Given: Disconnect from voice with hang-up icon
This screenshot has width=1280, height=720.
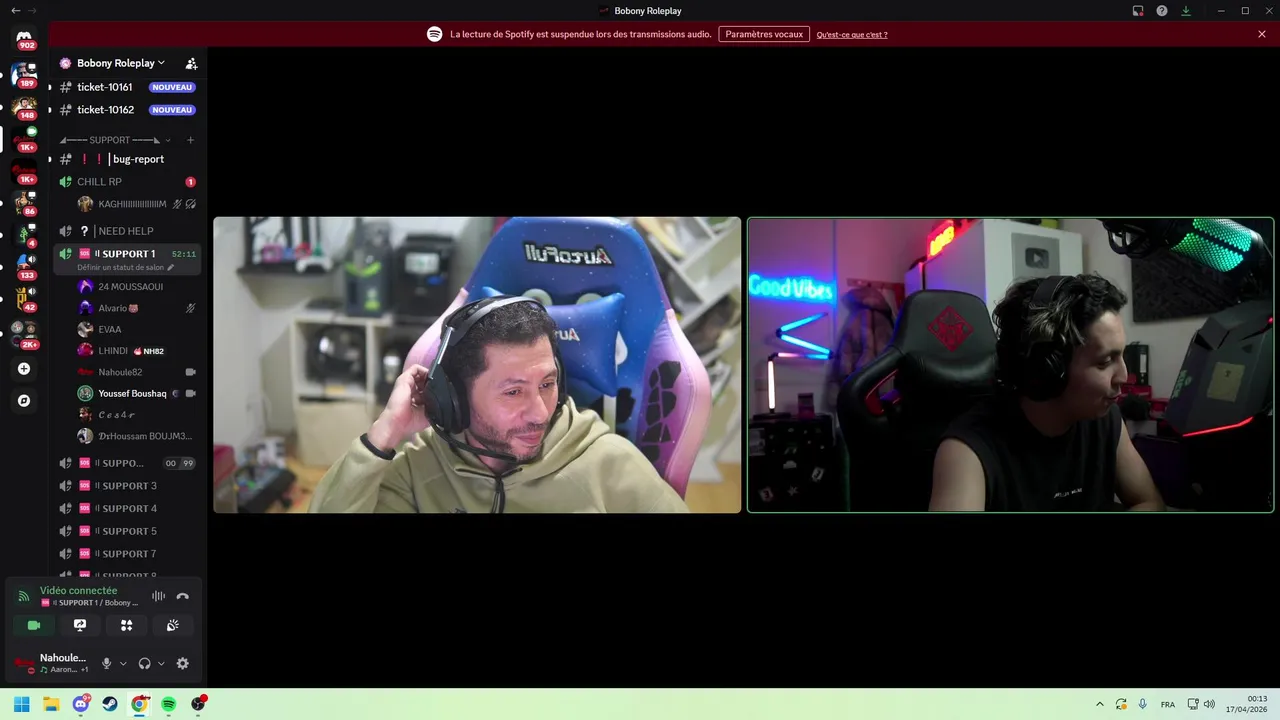Looking at the screenshot, I should pyautogui.click(x=182, y=596).
